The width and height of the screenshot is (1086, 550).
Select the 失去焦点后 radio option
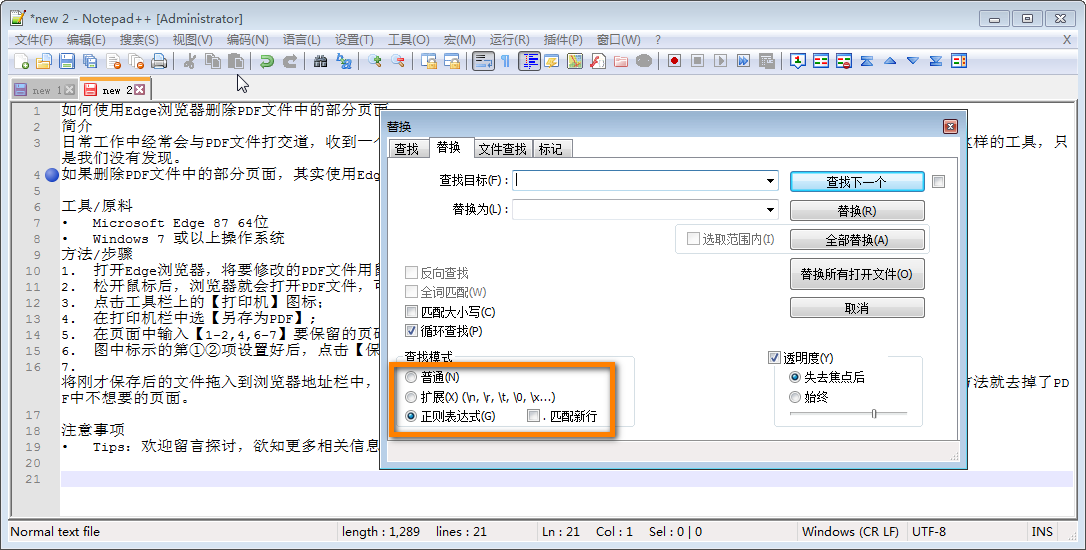tap(795, 378)
